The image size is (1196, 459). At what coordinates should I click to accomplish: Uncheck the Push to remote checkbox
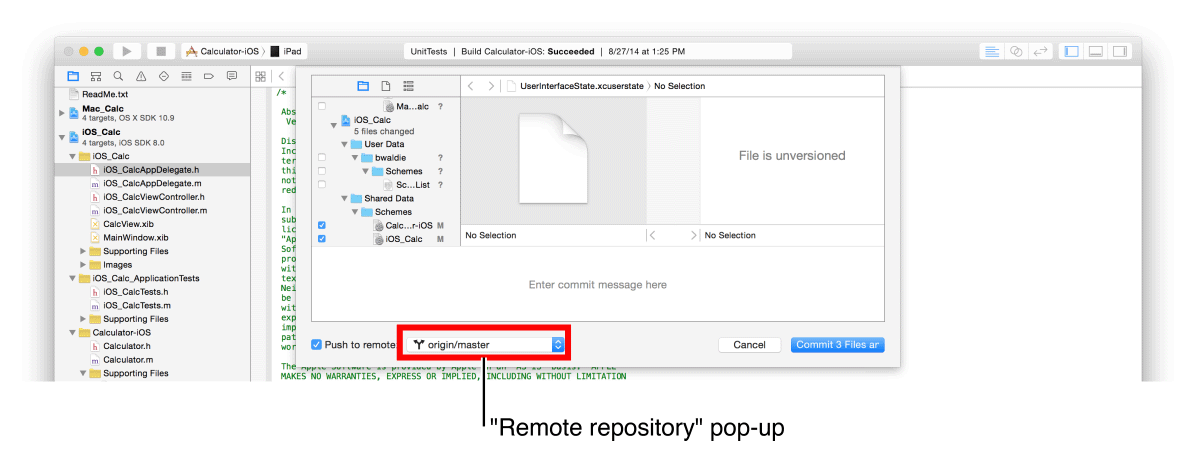(317, 345)
